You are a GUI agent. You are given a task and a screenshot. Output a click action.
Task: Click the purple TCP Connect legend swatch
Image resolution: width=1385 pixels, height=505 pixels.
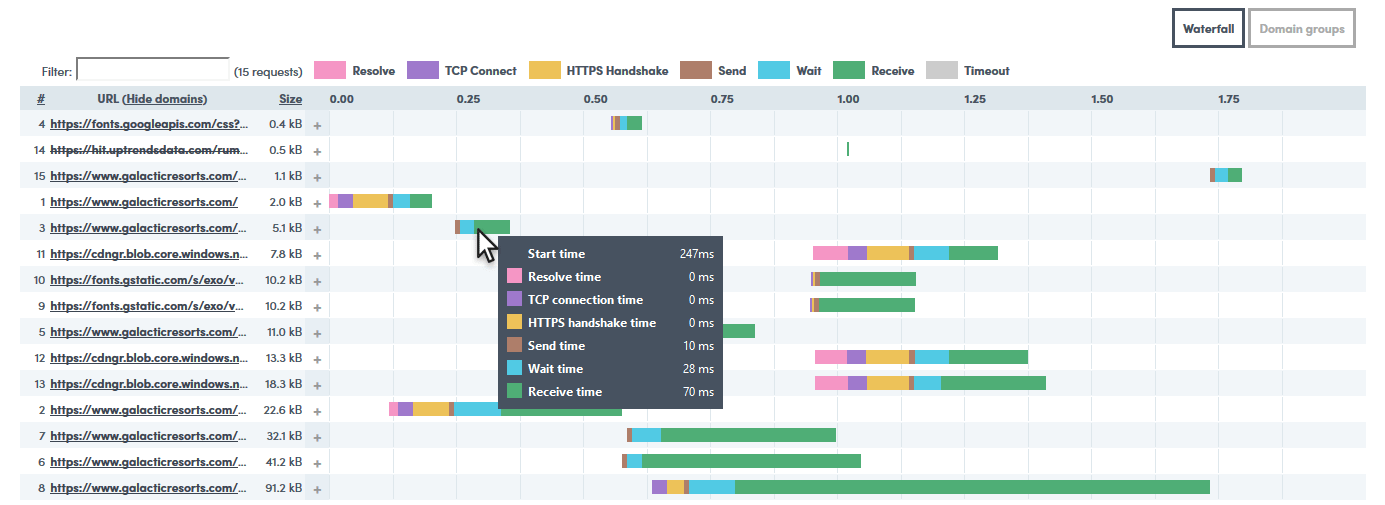coord(423,70)
